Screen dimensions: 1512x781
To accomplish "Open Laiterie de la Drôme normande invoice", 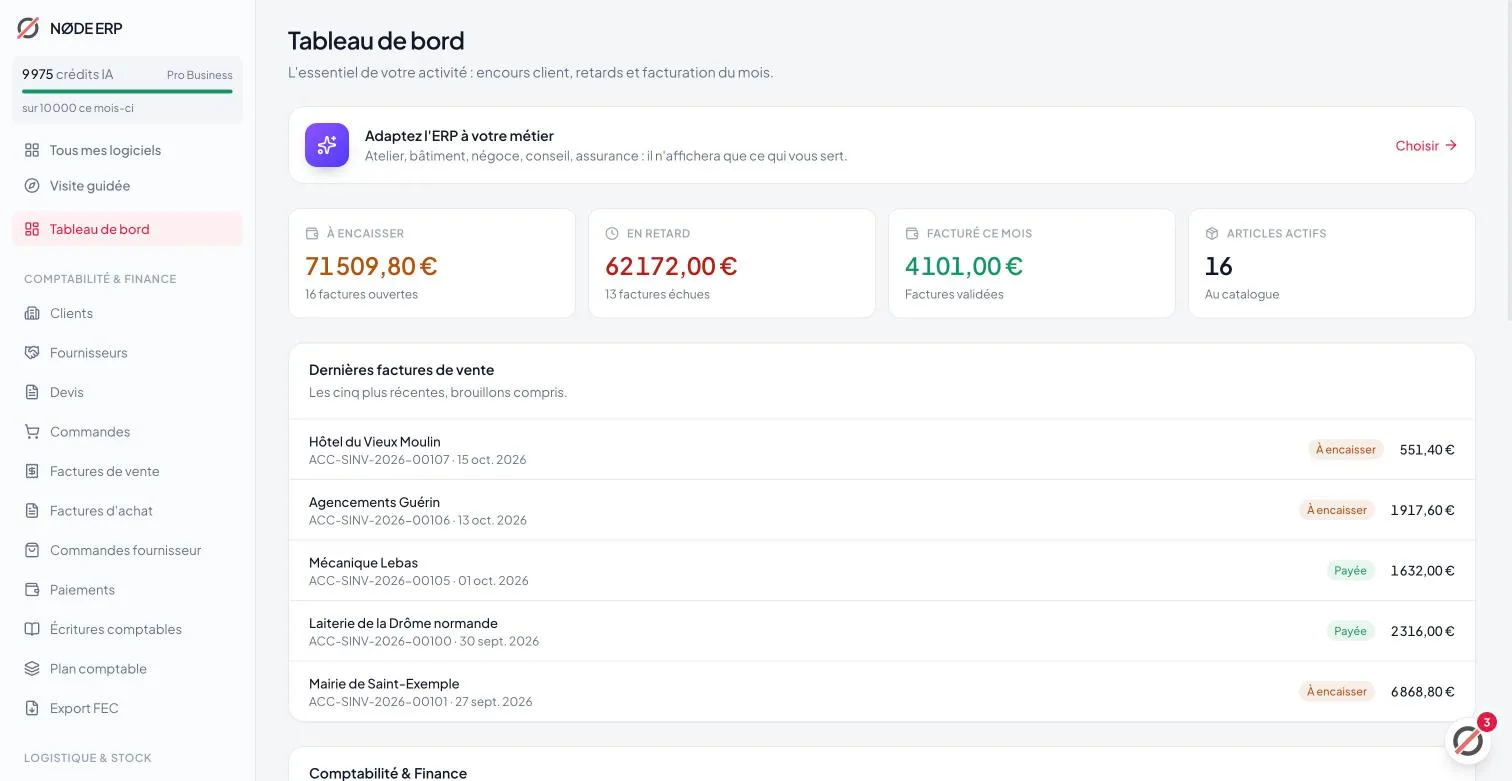I will (x=881, y=631).
